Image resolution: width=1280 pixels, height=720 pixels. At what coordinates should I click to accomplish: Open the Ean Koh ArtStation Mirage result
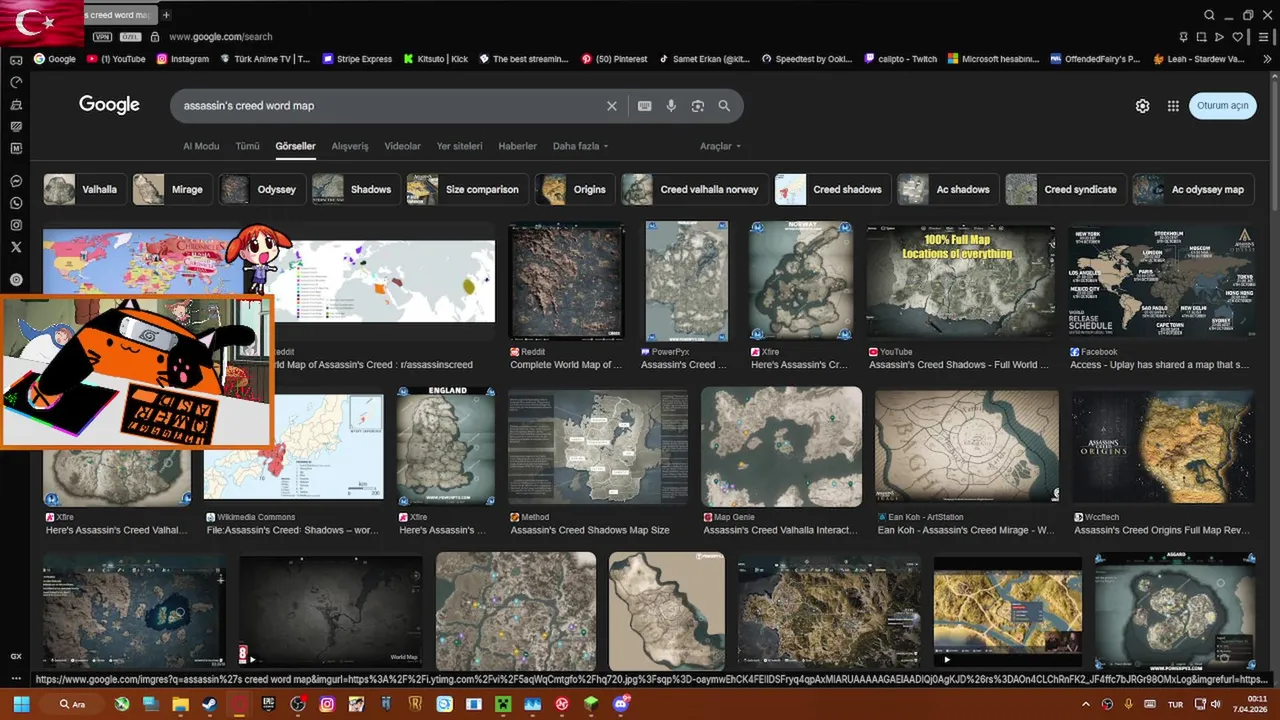967,446
